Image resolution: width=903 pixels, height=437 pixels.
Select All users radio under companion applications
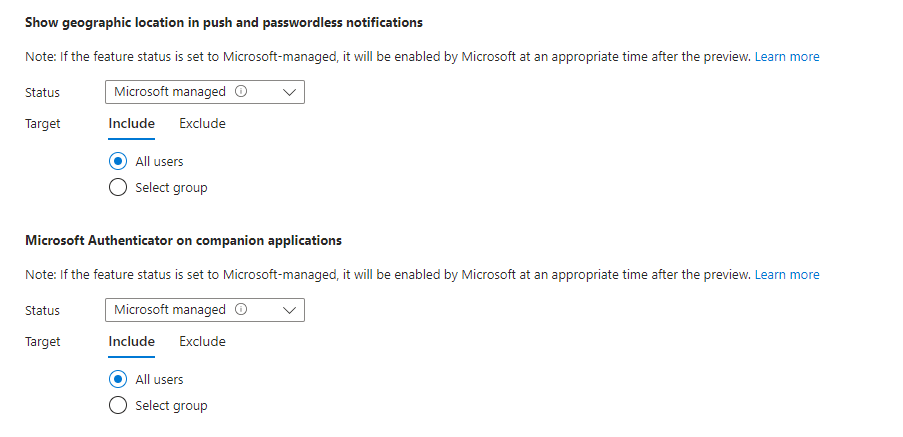(118, 379)
